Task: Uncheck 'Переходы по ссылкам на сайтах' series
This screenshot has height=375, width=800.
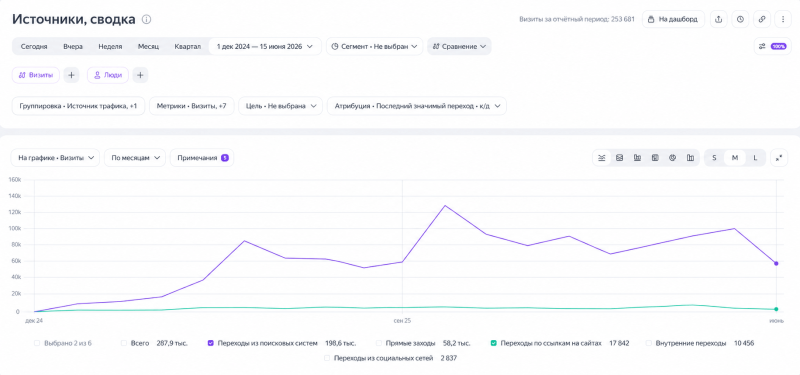Action: (x=493, y=343)
